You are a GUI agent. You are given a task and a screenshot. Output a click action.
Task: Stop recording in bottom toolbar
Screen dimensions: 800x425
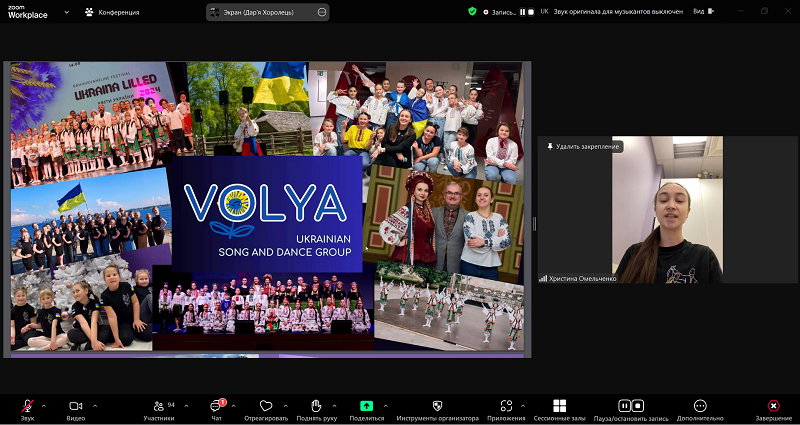tap(637, 406)
